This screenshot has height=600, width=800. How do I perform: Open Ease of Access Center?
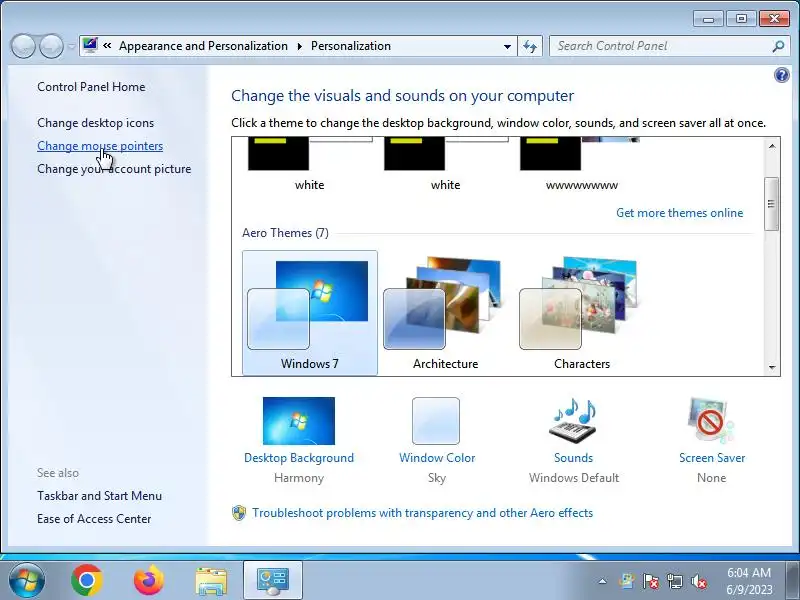click(94, 519)
